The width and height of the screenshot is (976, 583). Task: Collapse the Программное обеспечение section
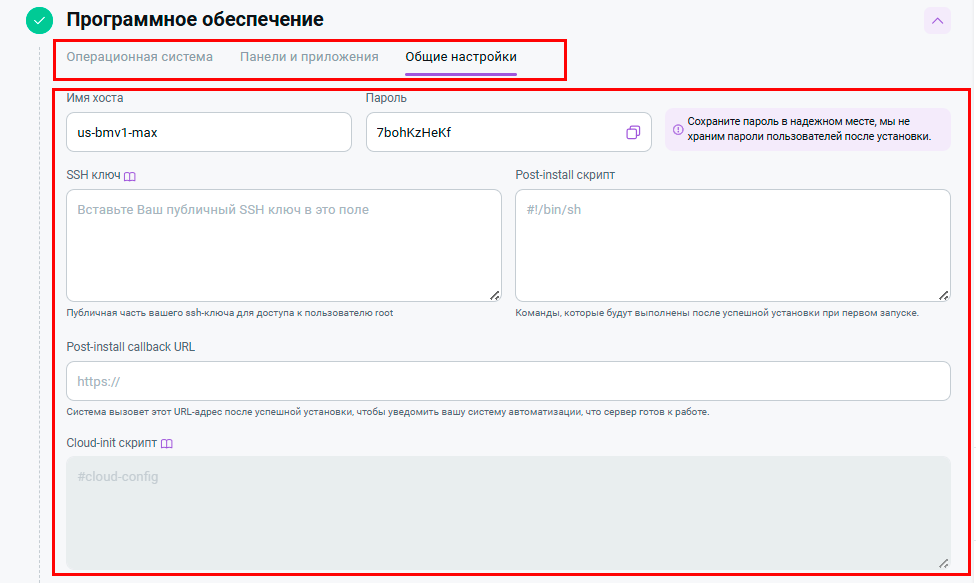[937, 20]
